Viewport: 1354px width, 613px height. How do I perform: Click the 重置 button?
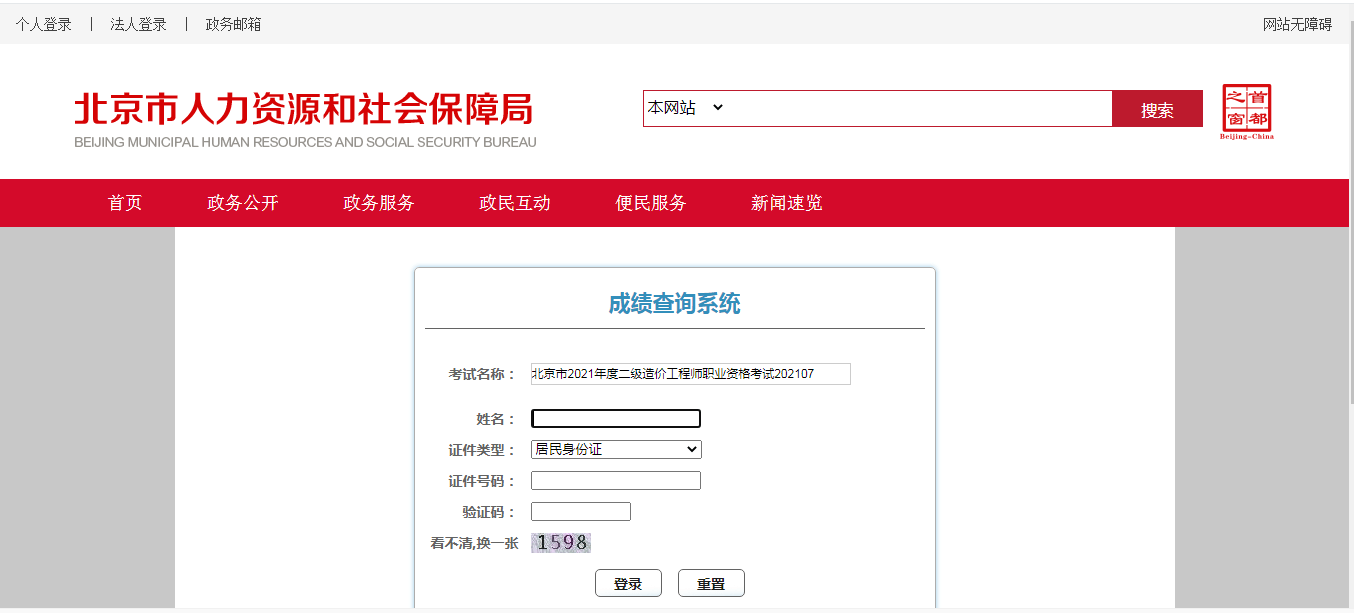(711, 583)
